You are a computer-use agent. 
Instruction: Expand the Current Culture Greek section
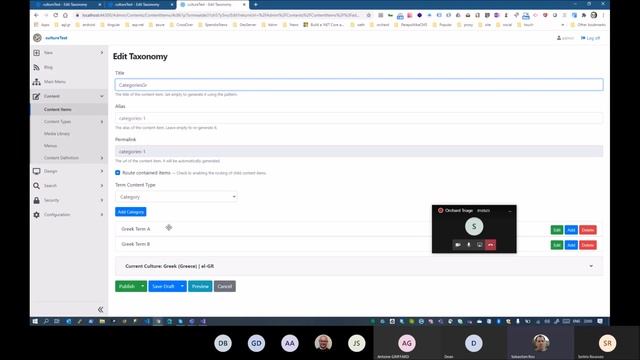pyautogui.click(x=591, y=266)
